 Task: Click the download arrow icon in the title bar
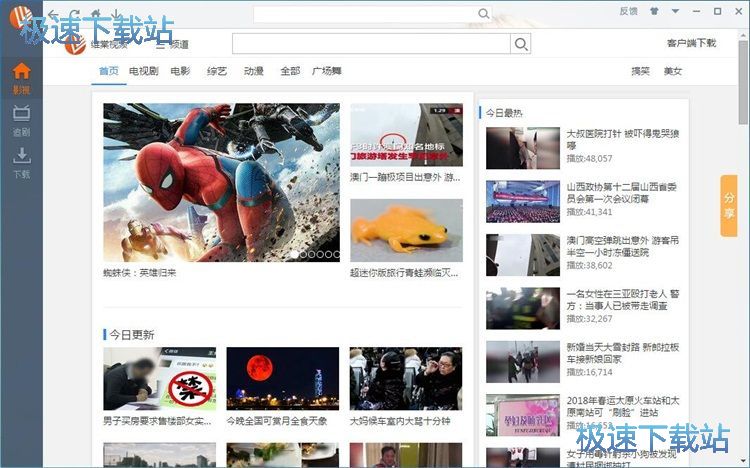click(x=116, y=14)
